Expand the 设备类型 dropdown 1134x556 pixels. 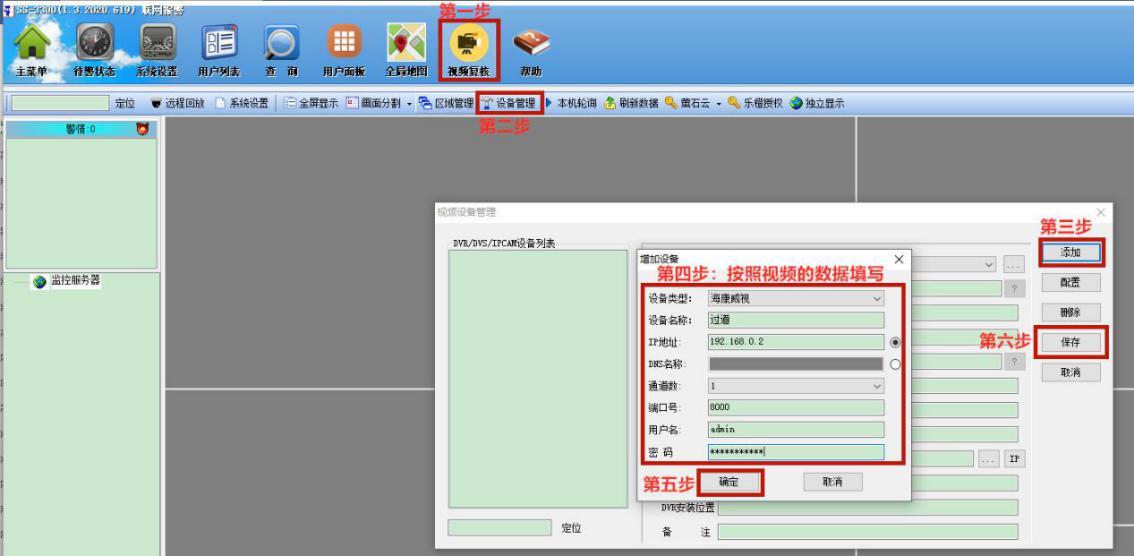click(877, 298)
